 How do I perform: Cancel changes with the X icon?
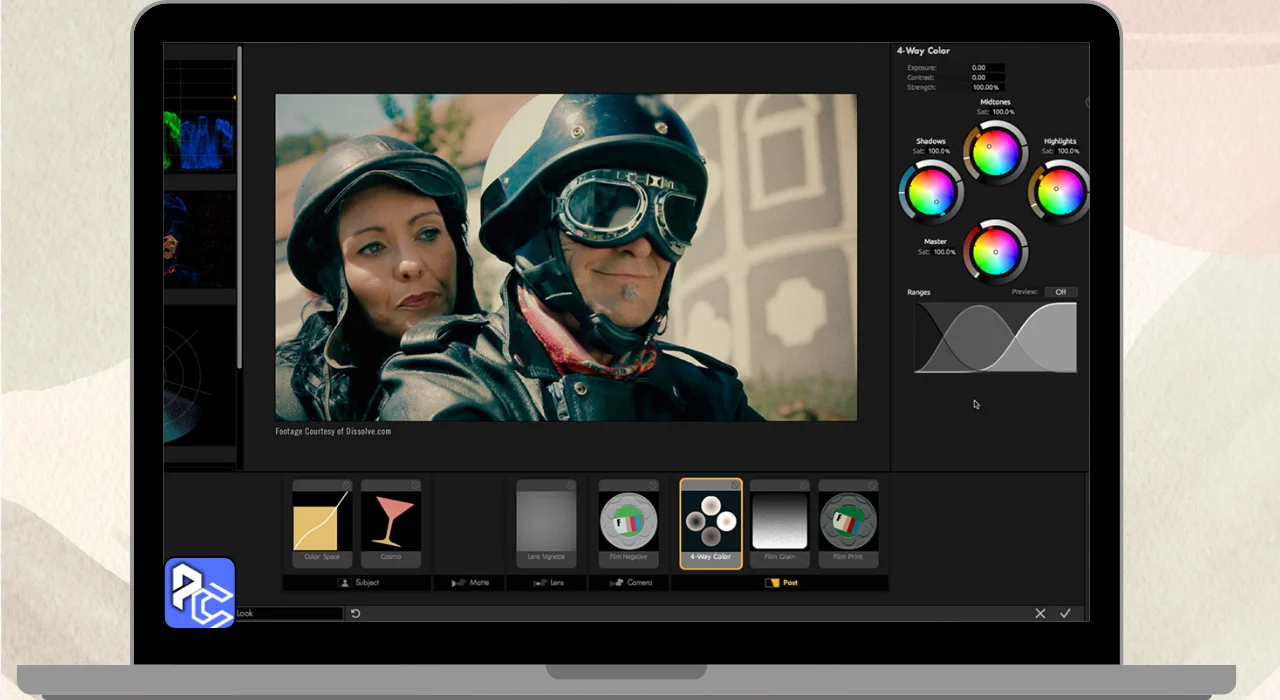click(x=1040, y=613)
